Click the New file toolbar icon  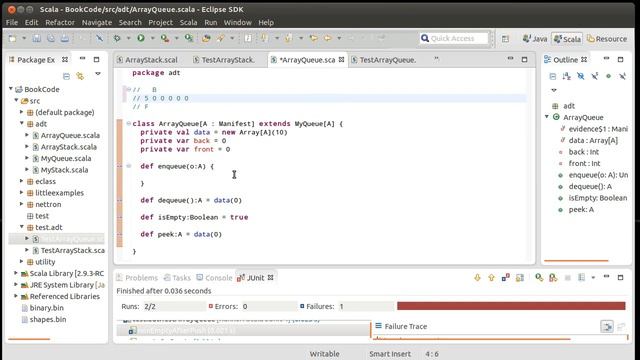[13, 38]
